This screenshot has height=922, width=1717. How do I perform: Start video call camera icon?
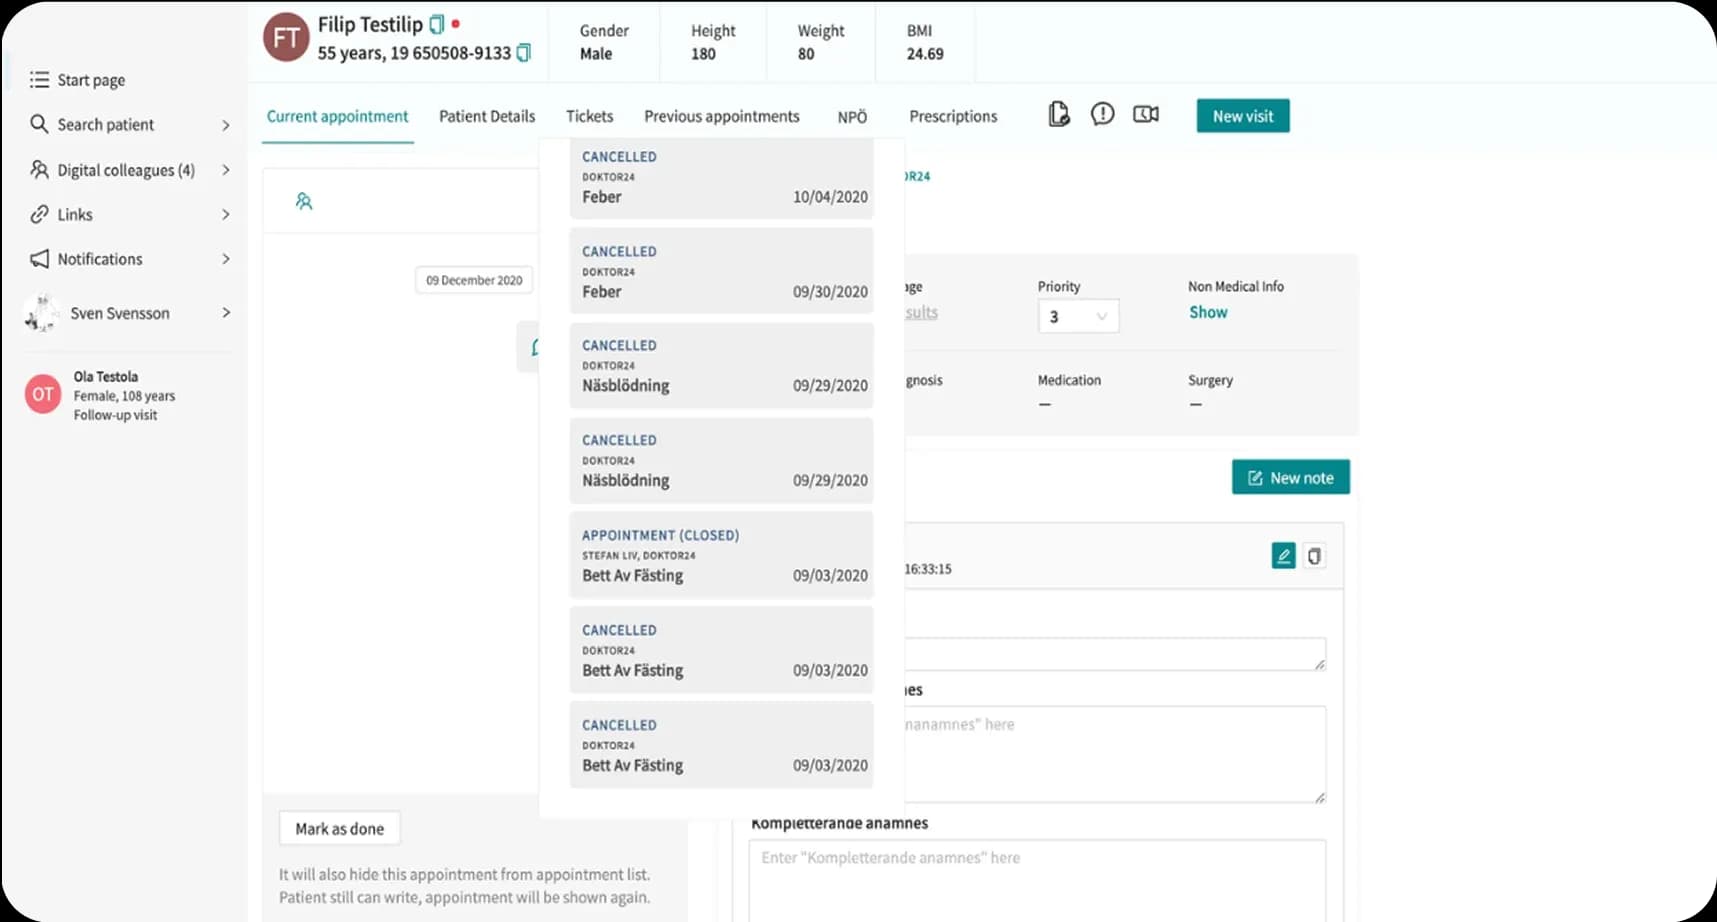(1146, 114)
